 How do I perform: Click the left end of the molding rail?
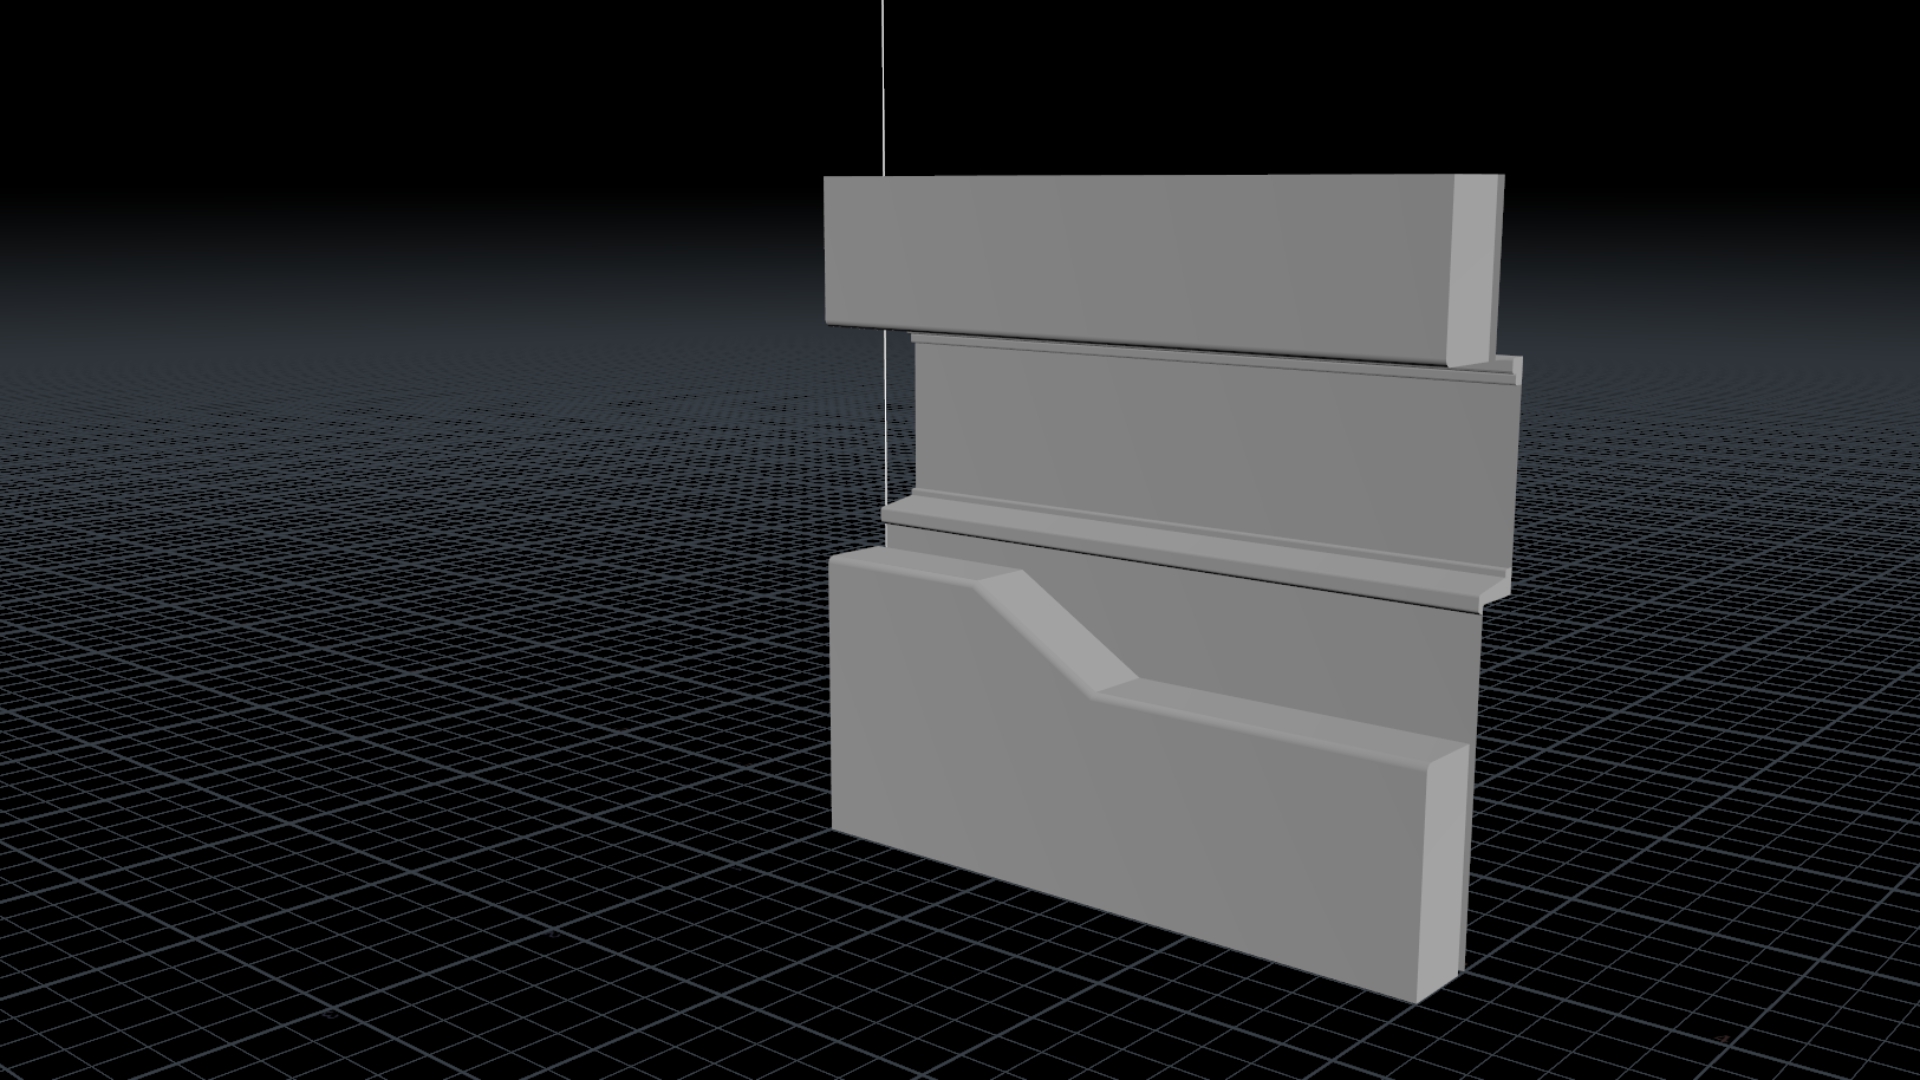[x=892, y=513]
